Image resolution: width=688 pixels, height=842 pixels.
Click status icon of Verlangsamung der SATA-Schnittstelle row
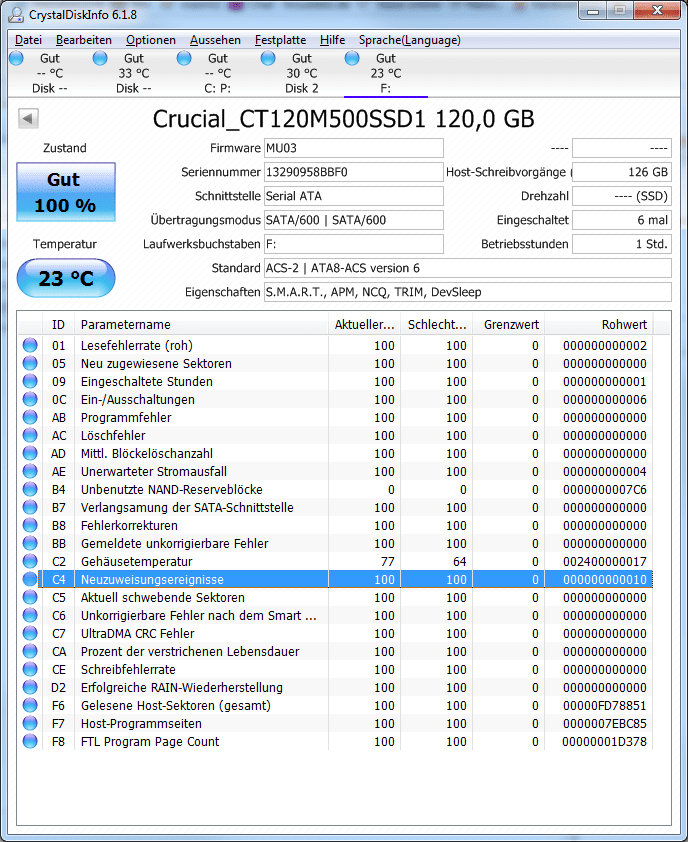pyautogui.click(x=30, y=507)
